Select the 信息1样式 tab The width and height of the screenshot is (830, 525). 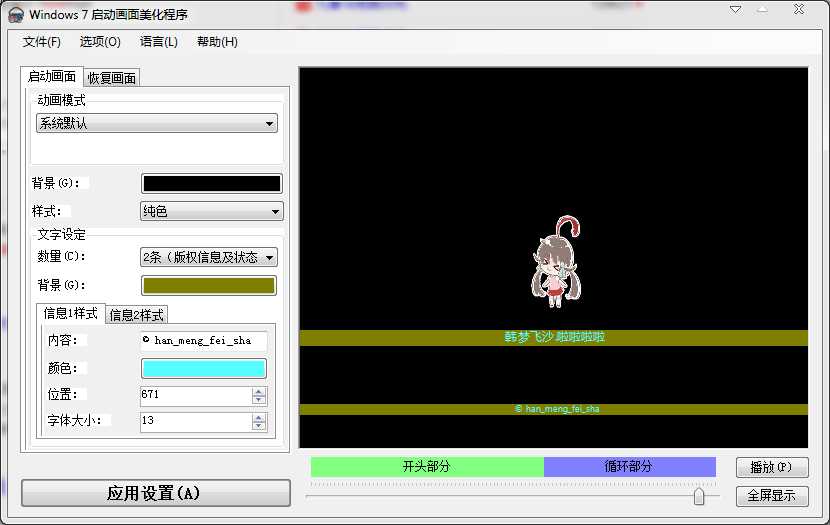coord(70,314)
